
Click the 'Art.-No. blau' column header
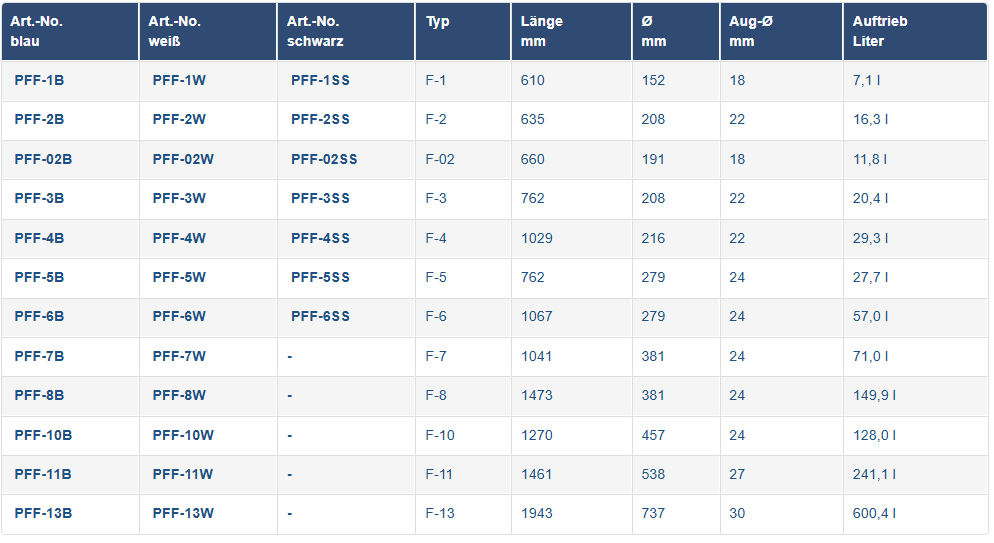tap(37, 31)
